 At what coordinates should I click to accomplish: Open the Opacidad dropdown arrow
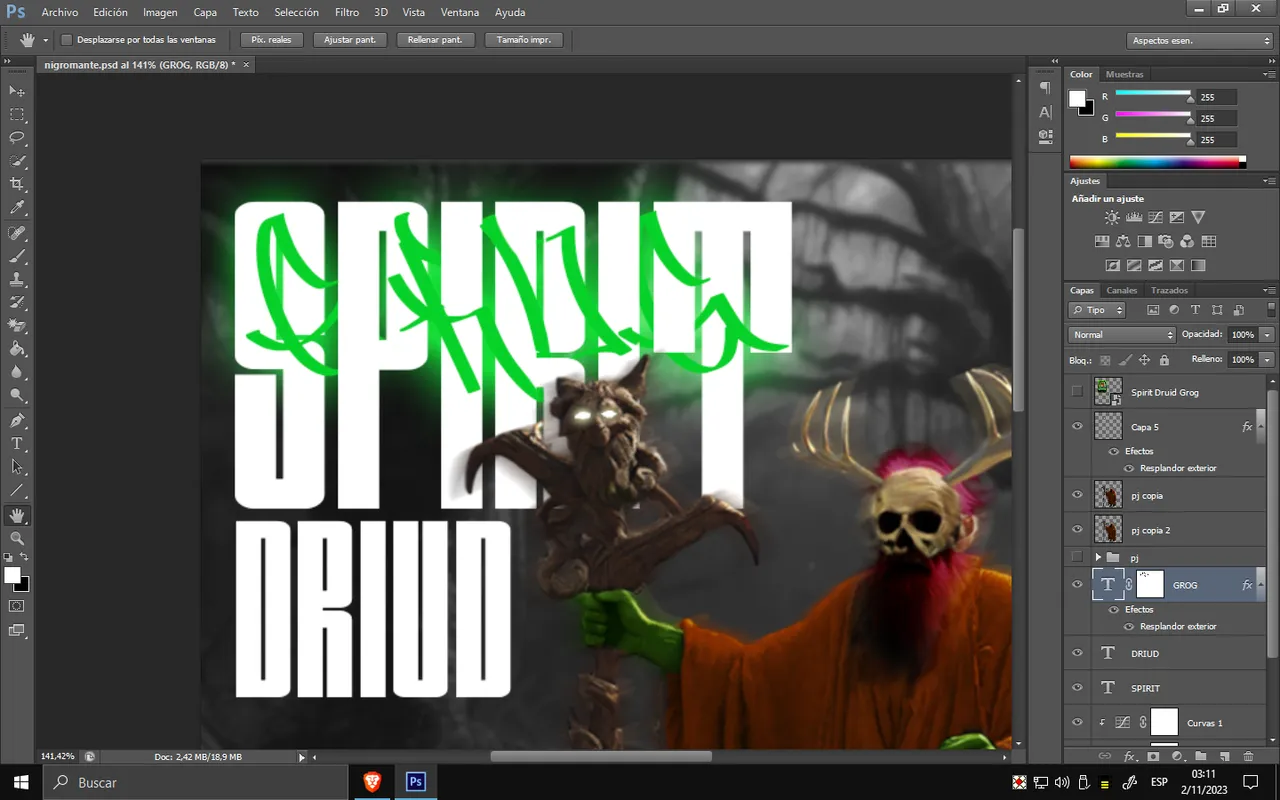click(x=1267, y=335)
